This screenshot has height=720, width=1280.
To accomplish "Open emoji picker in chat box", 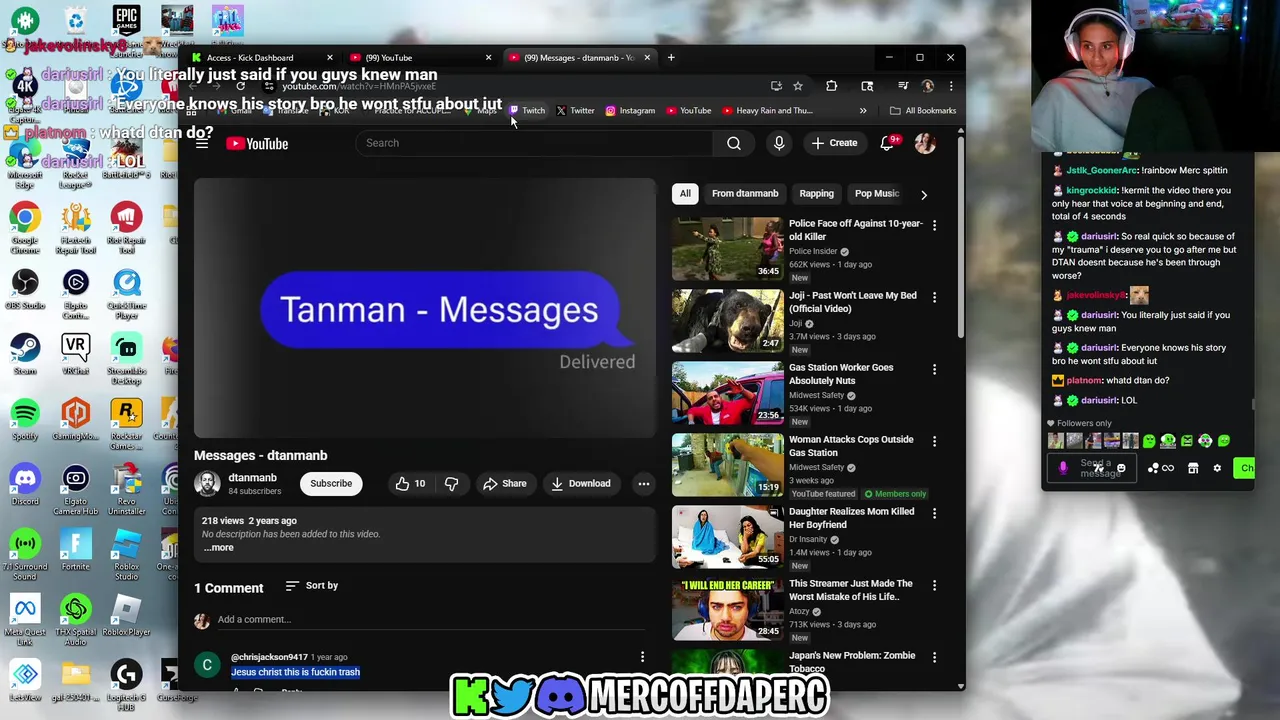I will (1121, 468).
